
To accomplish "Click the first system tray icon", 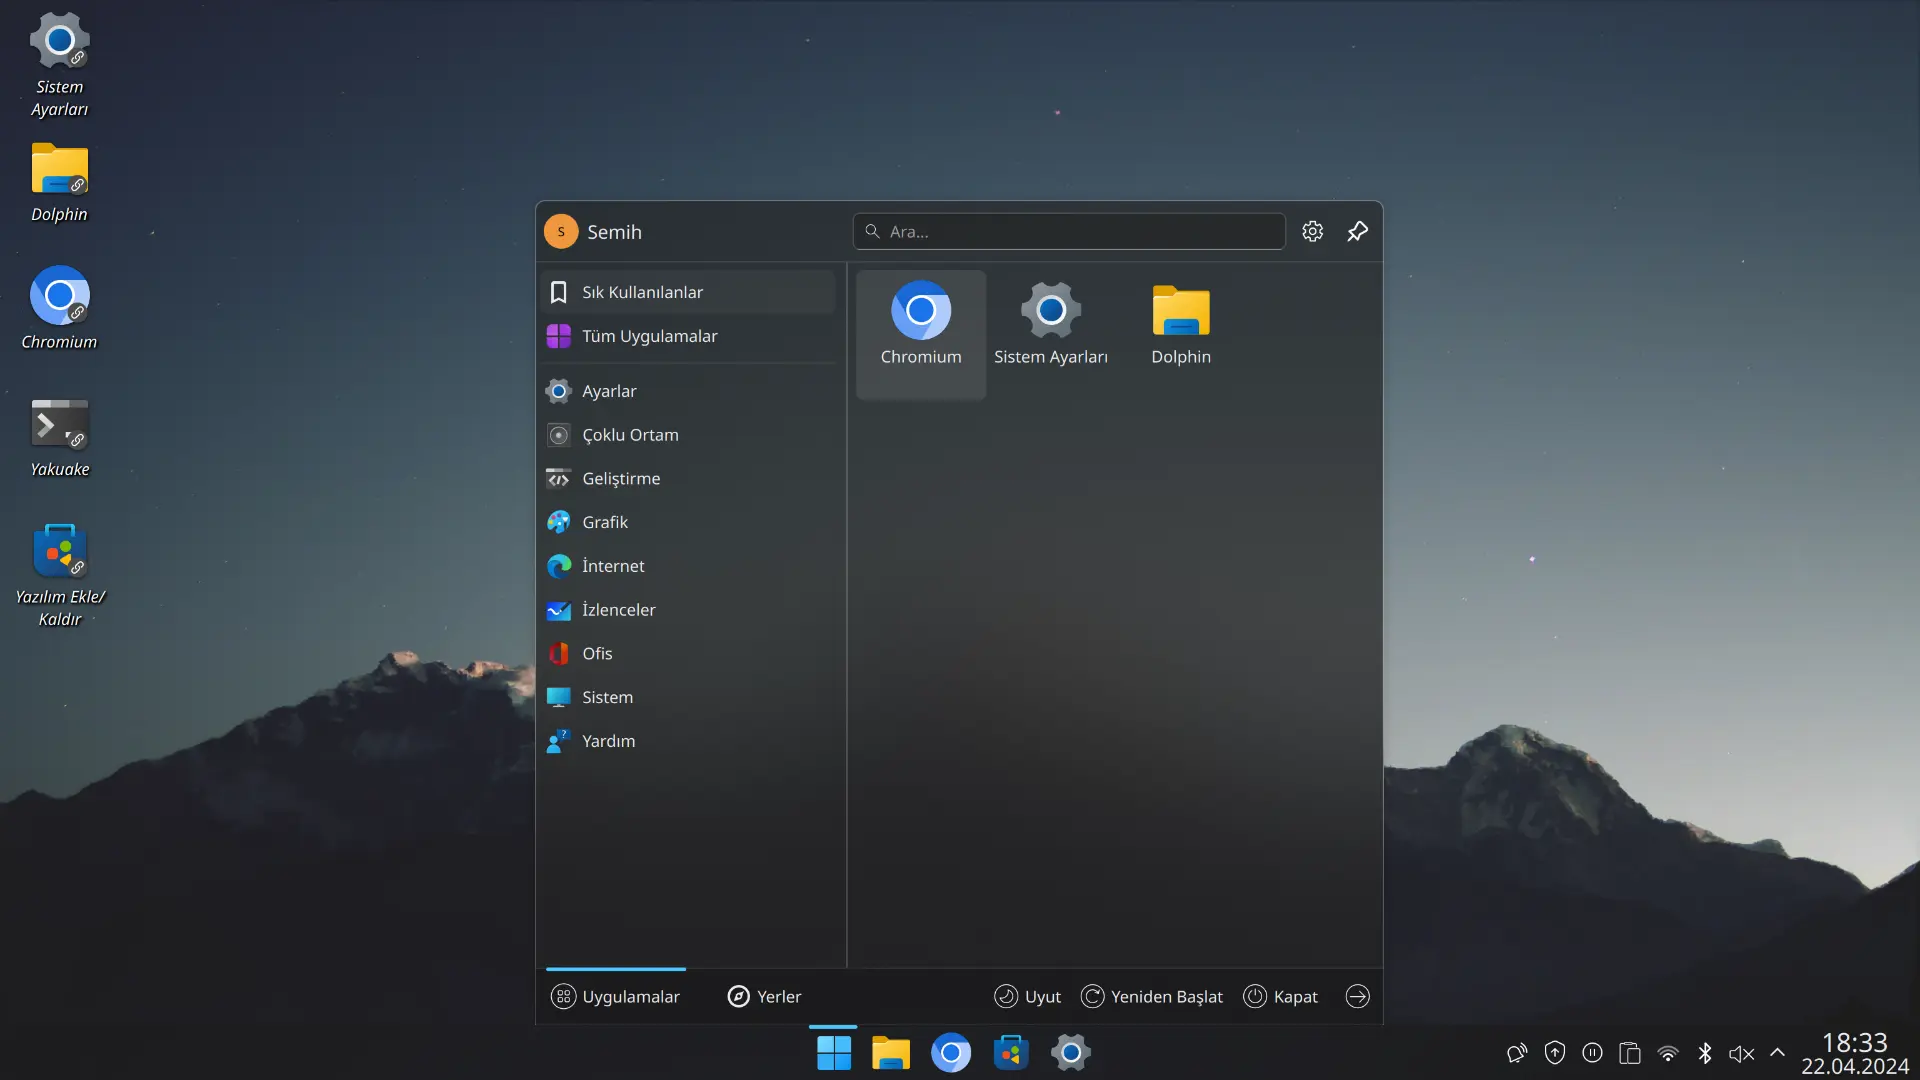I will (x=1517, y=1053).
